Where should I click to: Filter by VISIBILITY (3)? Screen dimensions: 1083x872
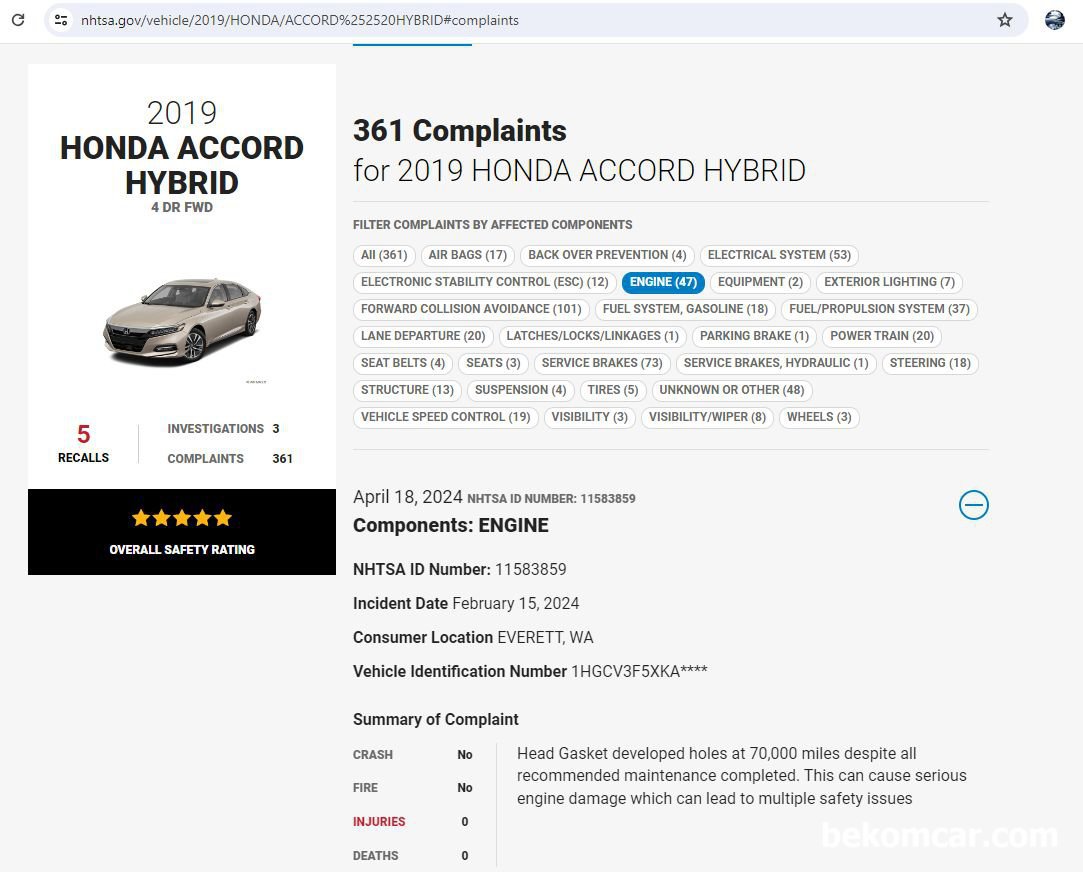click(589, 417)
